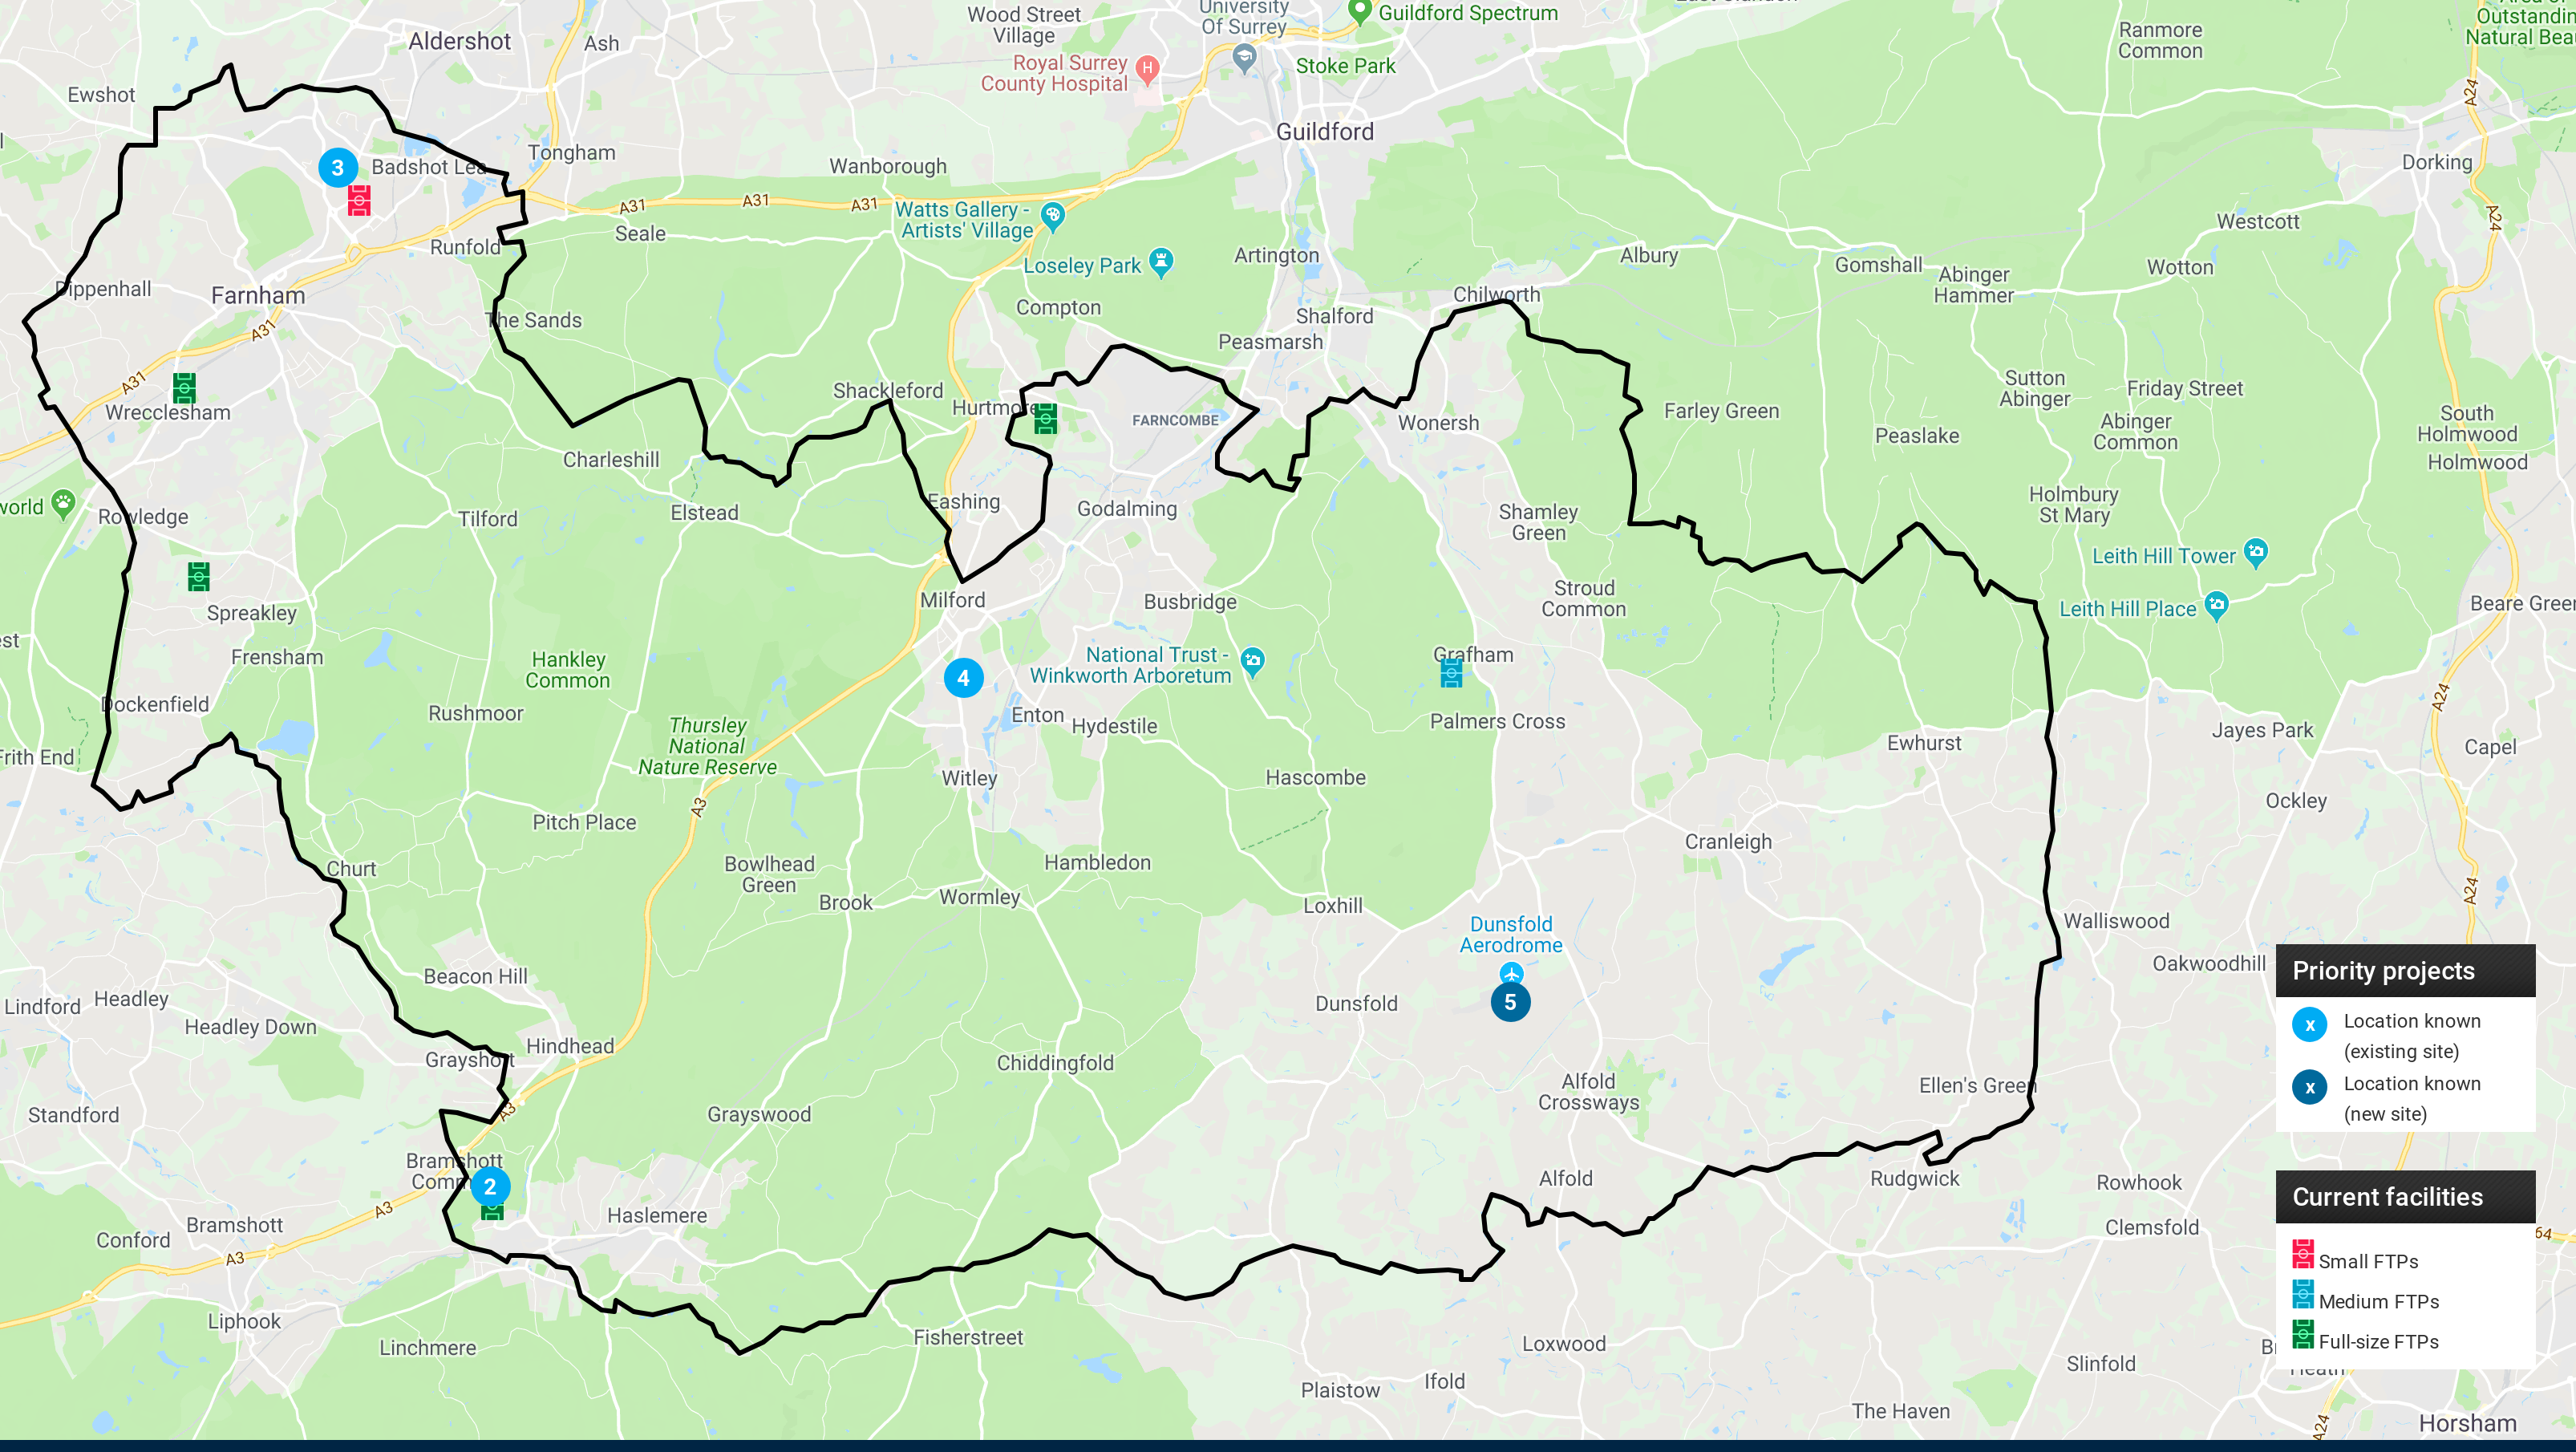This screenshot has height=1452, width=2576.
Task: Select priority project marker 2 near Haslemere
Action: [490, 1187]
